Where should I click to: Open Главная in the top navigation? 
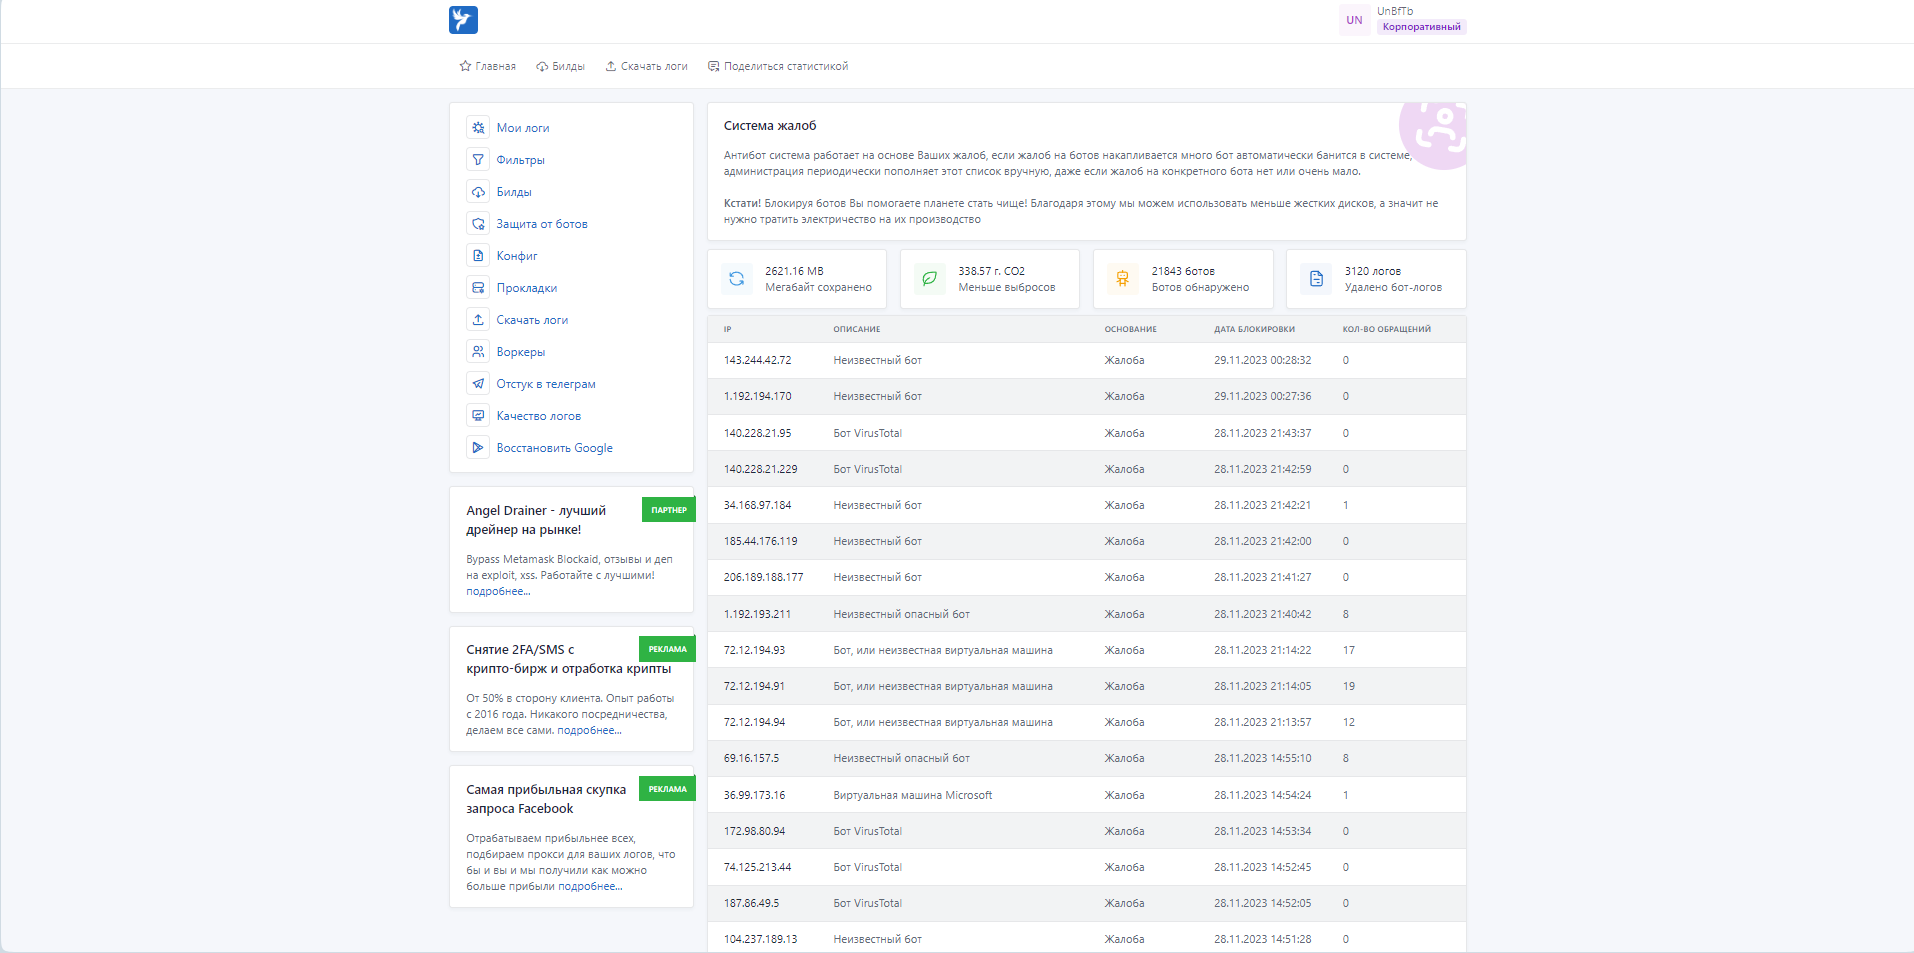coord(488,67)
